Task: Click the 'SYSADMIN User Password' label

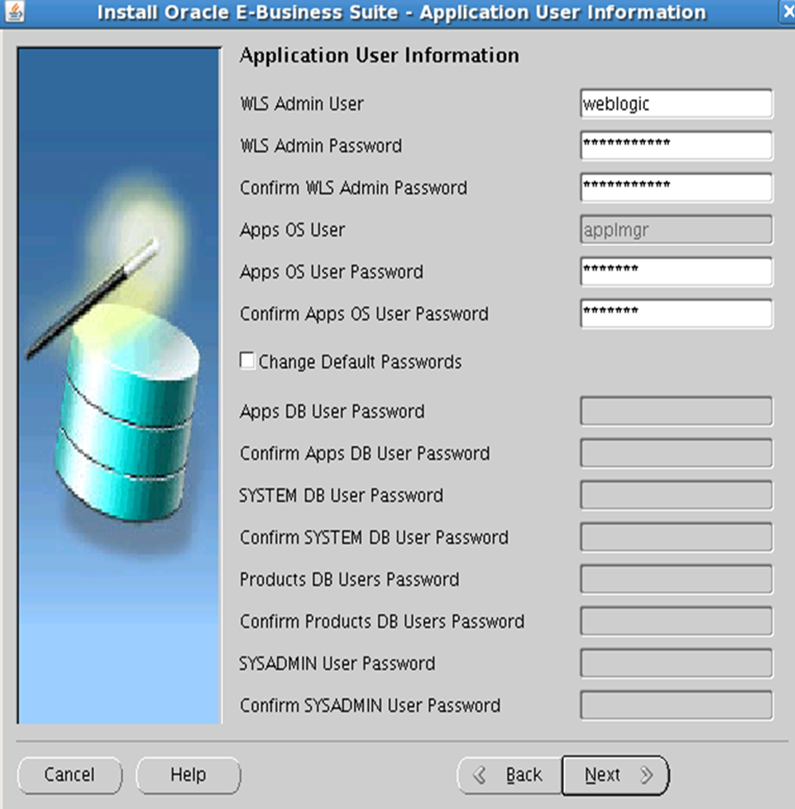Action: click(x=337, y=663)
